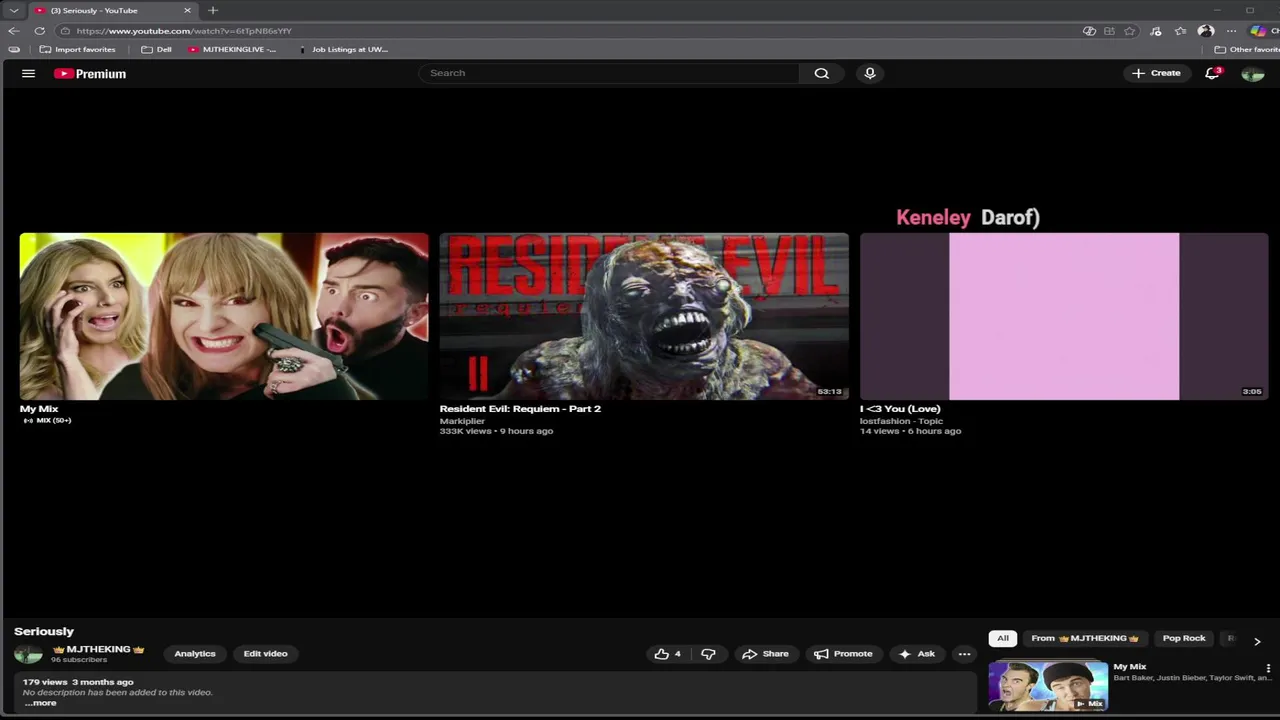Screen dimensions: 1280x720
Task: Open more actions three-dot menu
Action: pos(964,654)
